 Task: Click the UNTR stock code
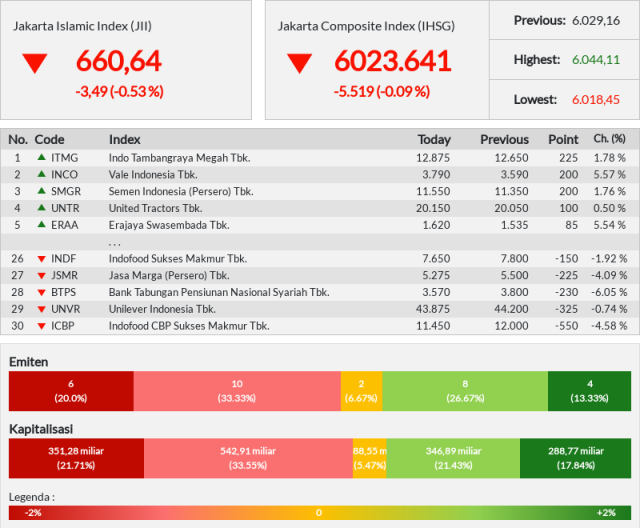click(x=65, y=208)
